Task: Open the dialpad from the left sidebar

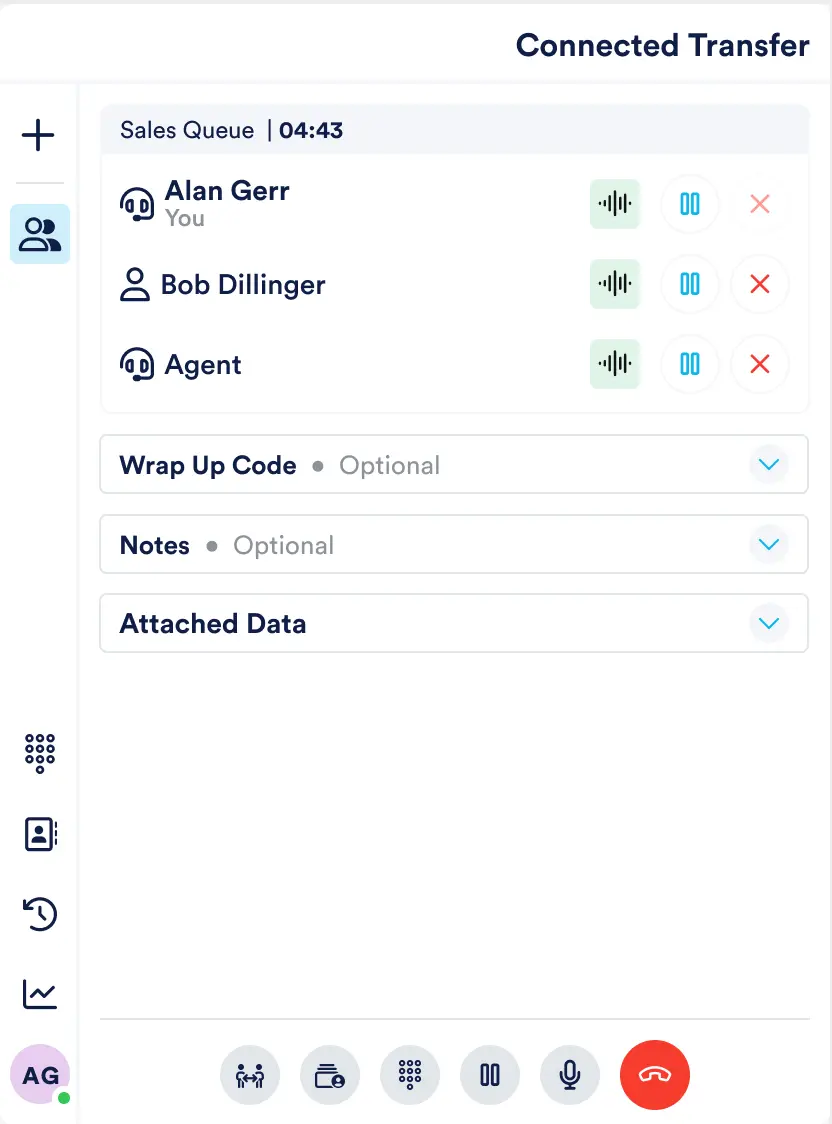Action: click(39, 754)
